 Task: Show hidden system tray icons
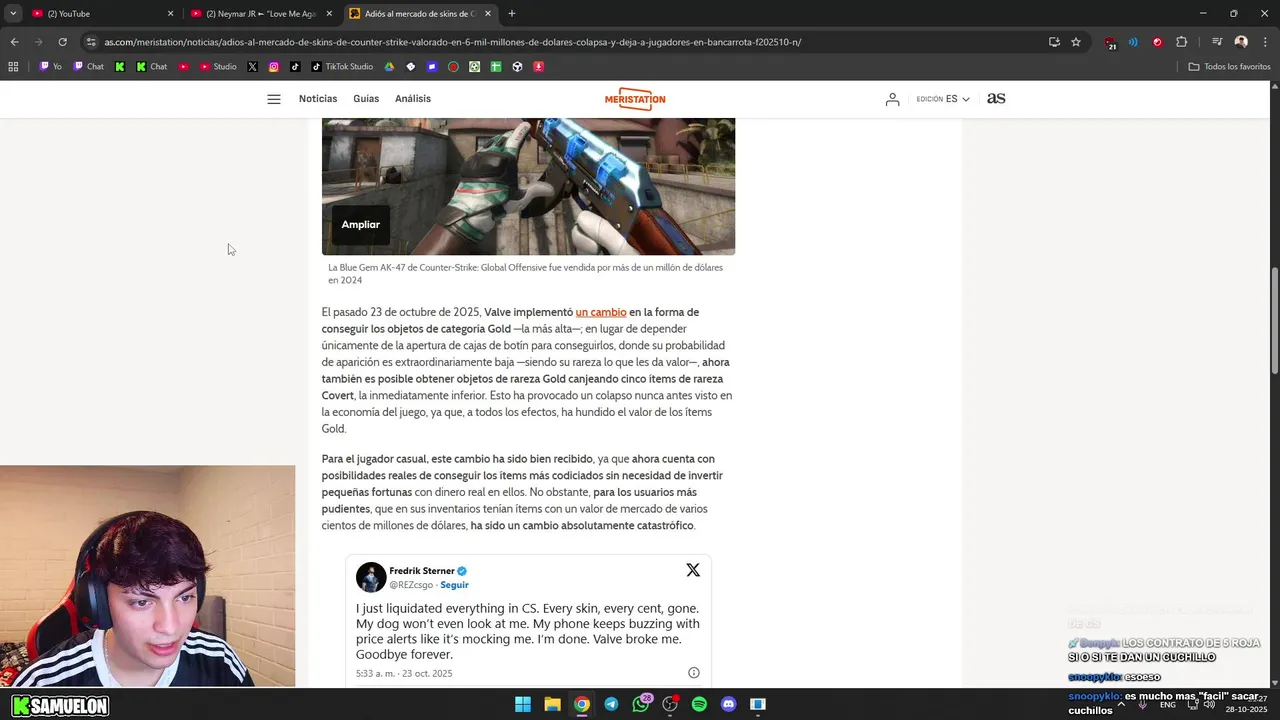point(1121,704)
